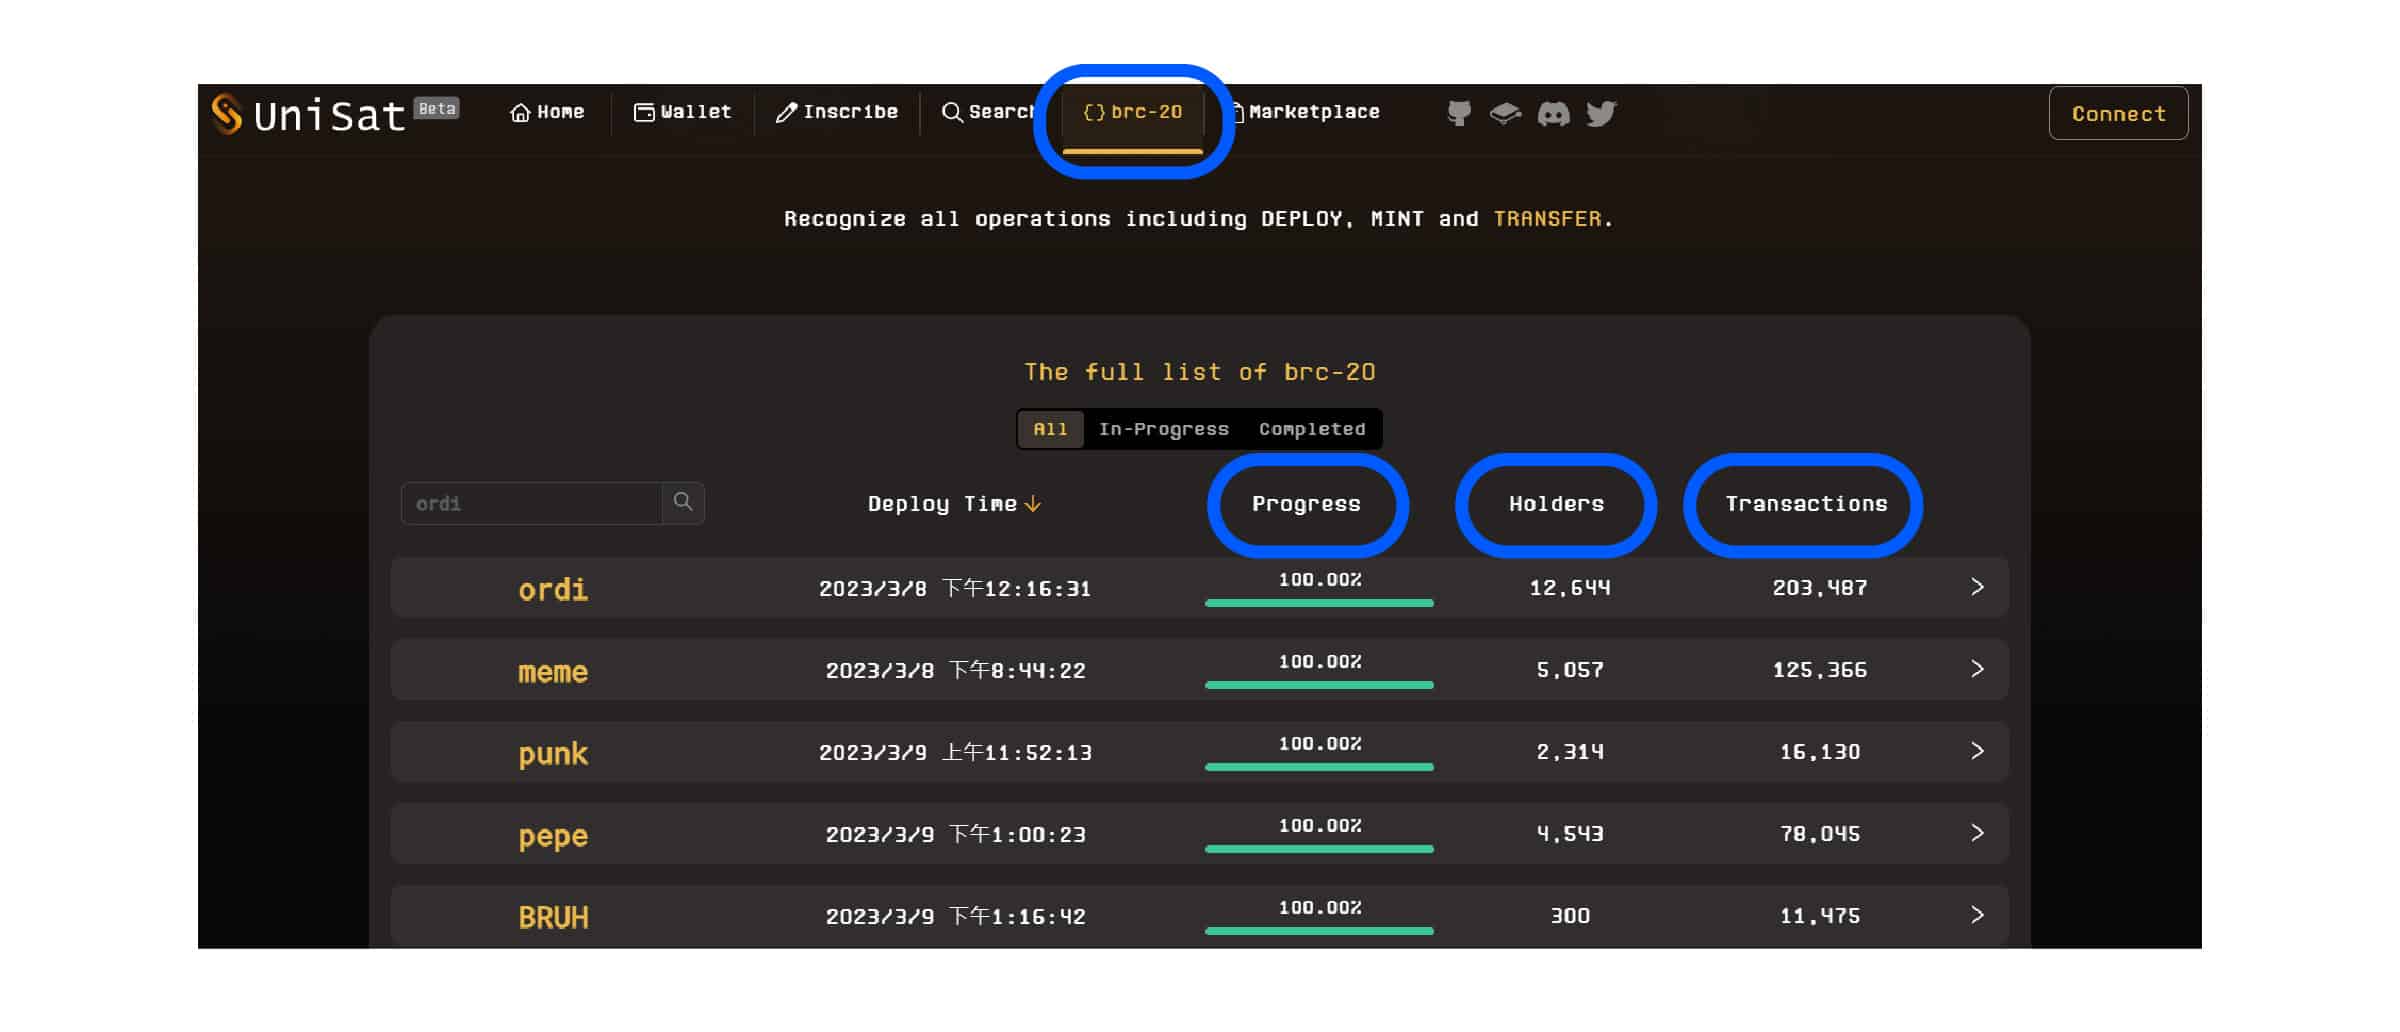Viewport: 2400px width, 1032px height.
Task: Open the Twitter icon link
Action: 1601,113
